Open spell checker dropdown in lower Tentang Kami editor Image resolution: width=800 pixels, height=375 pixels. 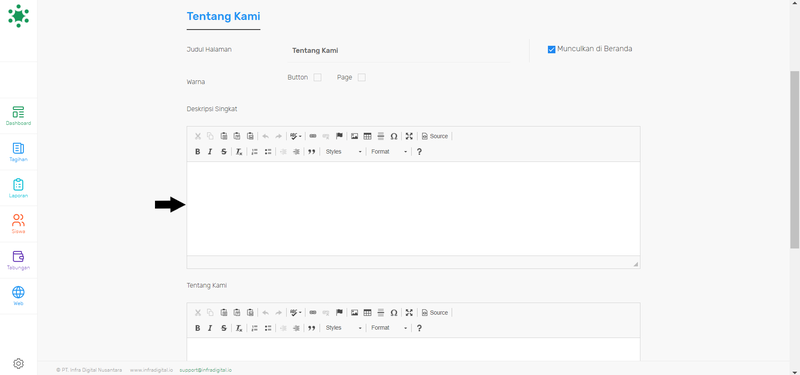(296, 313)
